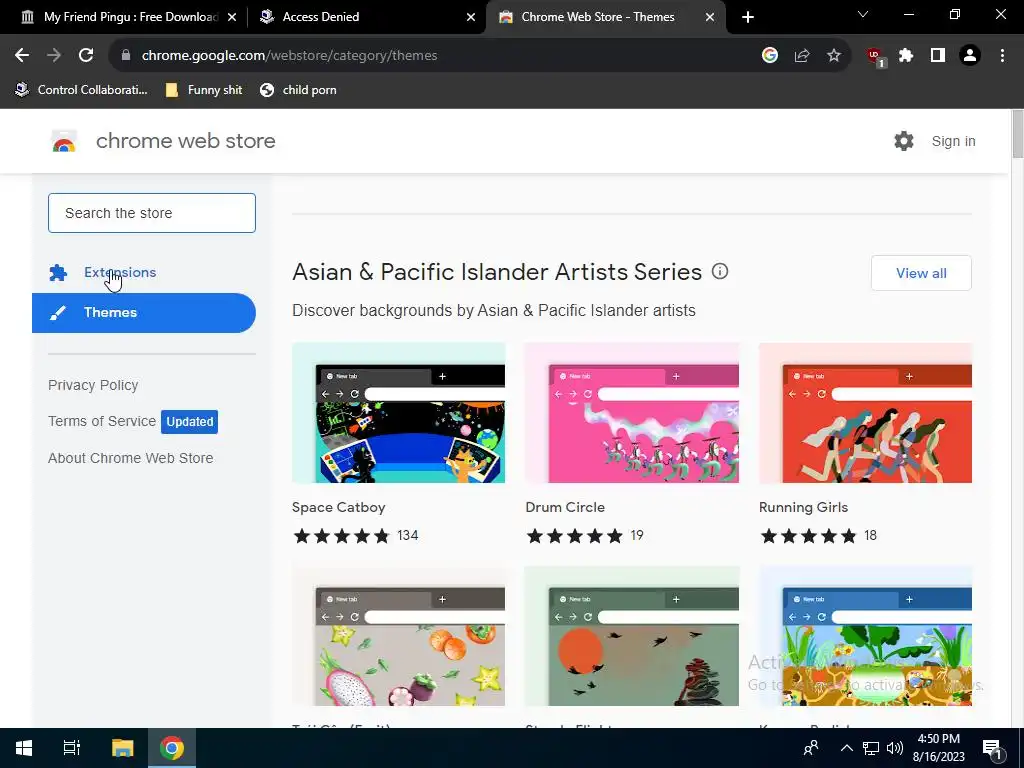Open the Terms of Service link
The height and width of the screenshot is (768, 1024).
pyautogui.click(x=102, y=421)
